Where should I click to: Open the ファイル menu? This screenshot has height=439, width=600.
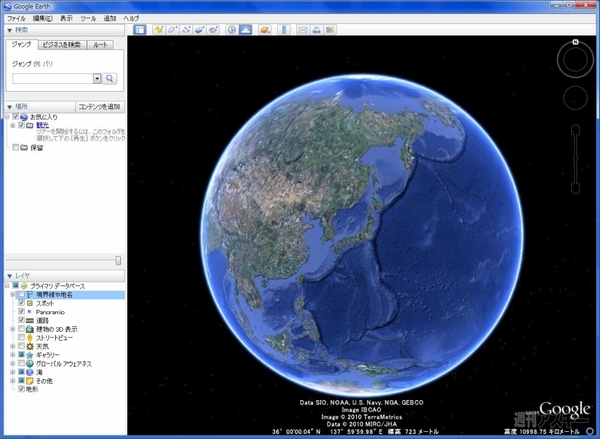click(x=16, y=18)
